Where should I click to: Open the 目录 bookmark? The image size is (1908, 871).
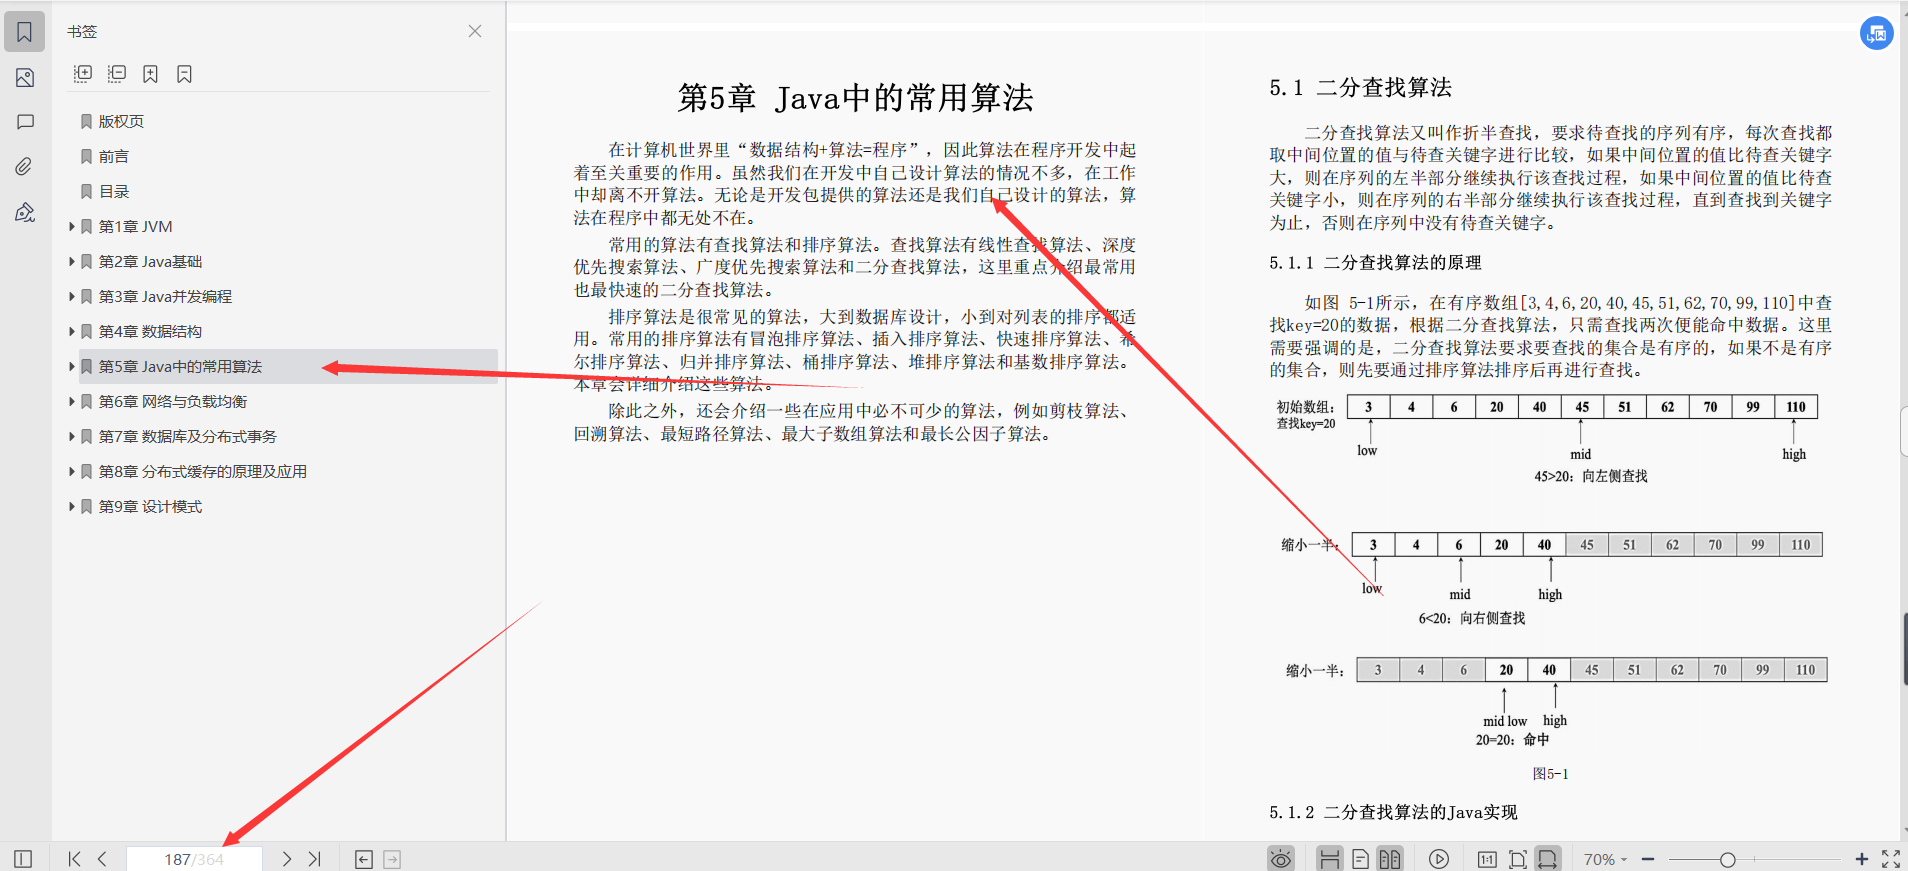pos(113,191)
